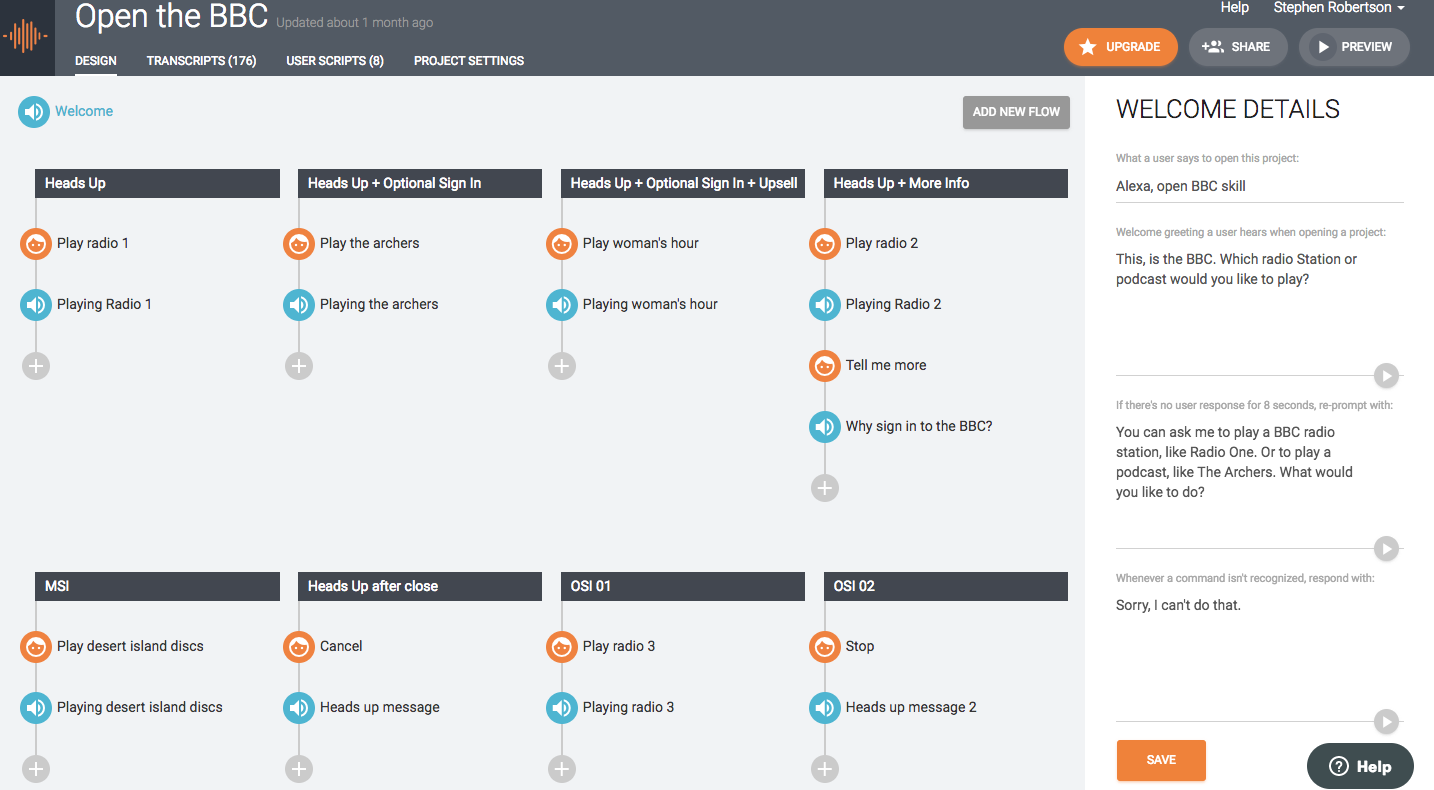Add step under OSI 01 flow
Screen dimensions: 1434x790
click(562, 769)
